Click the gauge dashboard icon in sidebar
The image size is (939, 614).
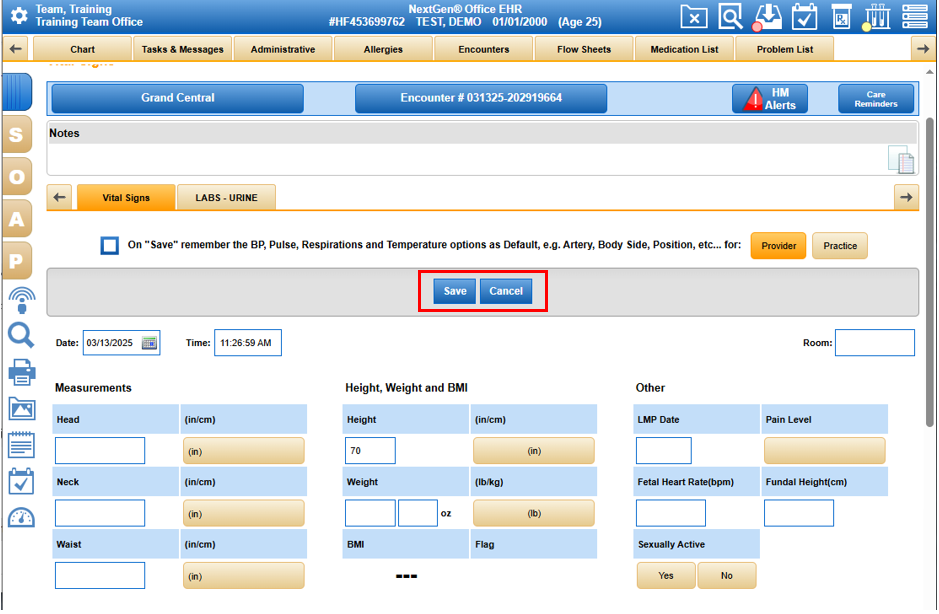pos(21,517)
